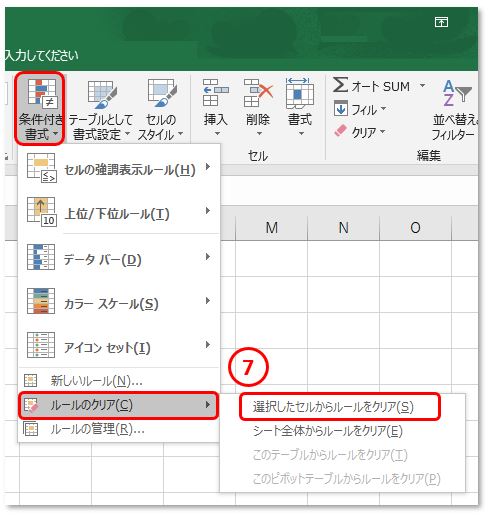The image size is (489, 516).
Task: Choose アイコン セット(I) menu entry
Action: [119, 345]
